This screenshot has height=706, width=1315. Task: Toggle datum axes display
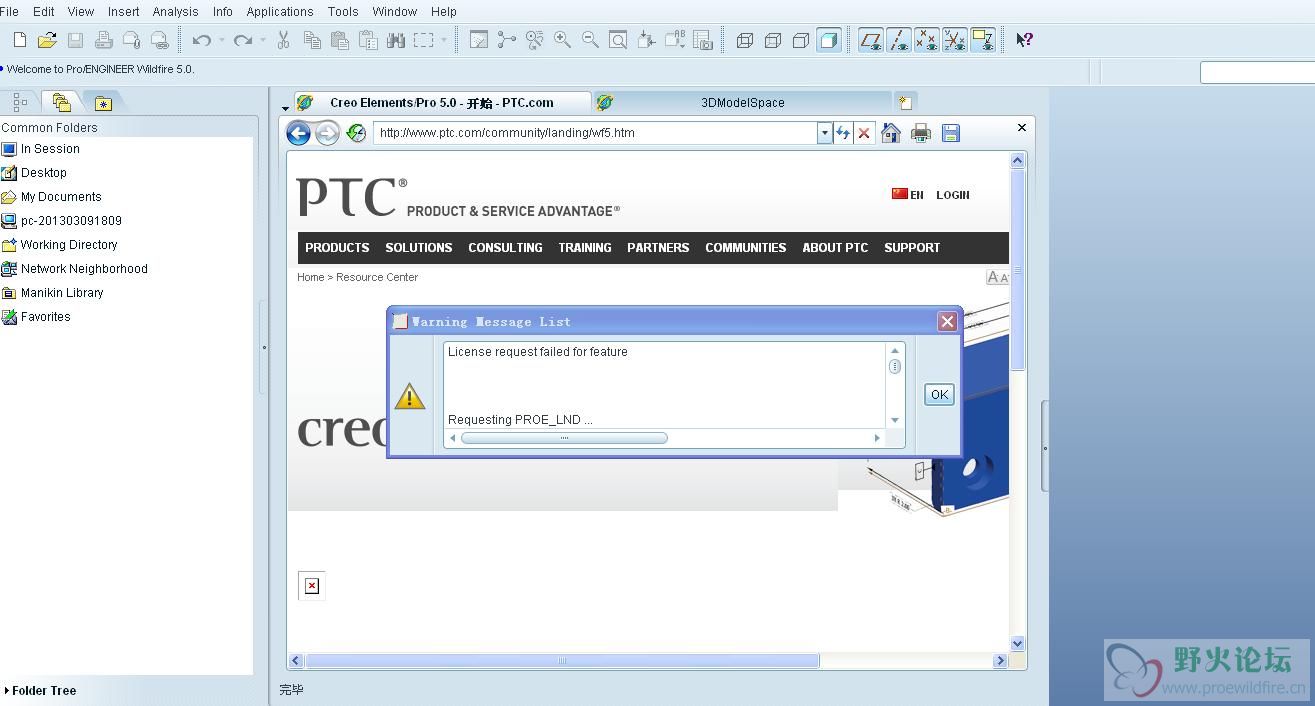[899, 40]
